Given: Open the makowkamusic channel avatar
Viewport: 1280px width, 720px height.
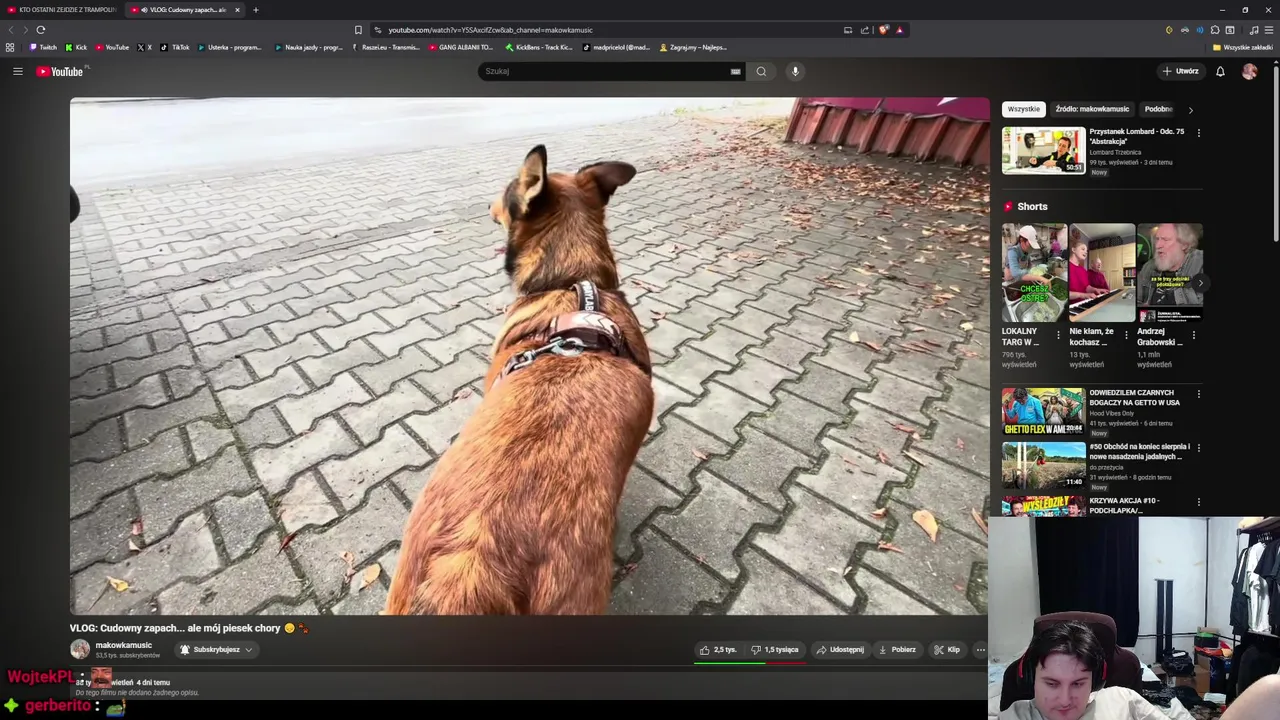Looking at the screenshot, I should (x=80, y=649).
